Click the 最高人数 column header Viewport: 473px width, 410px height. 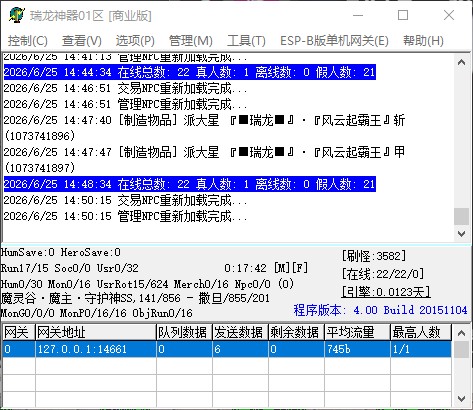tap(421, 332)
